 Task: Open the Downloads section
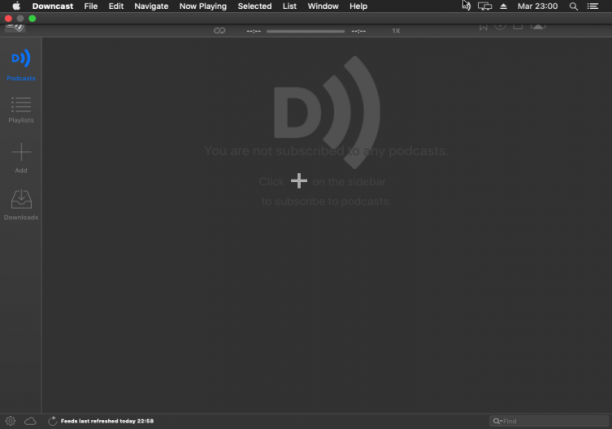point(21,205)
